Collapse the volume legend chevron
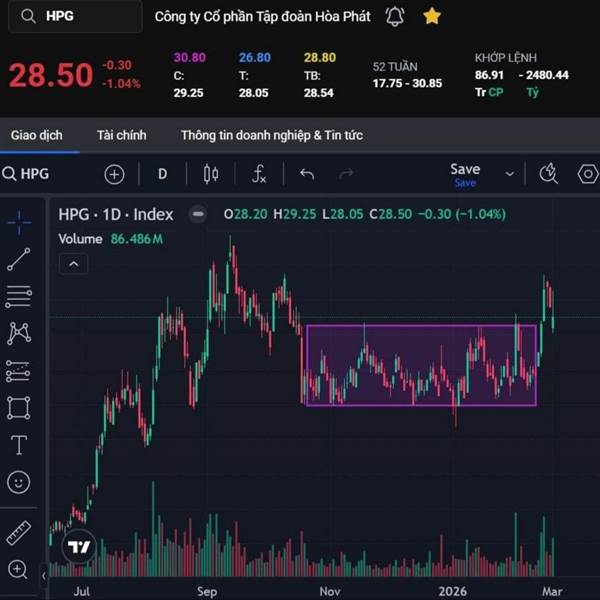 point(74,264)
